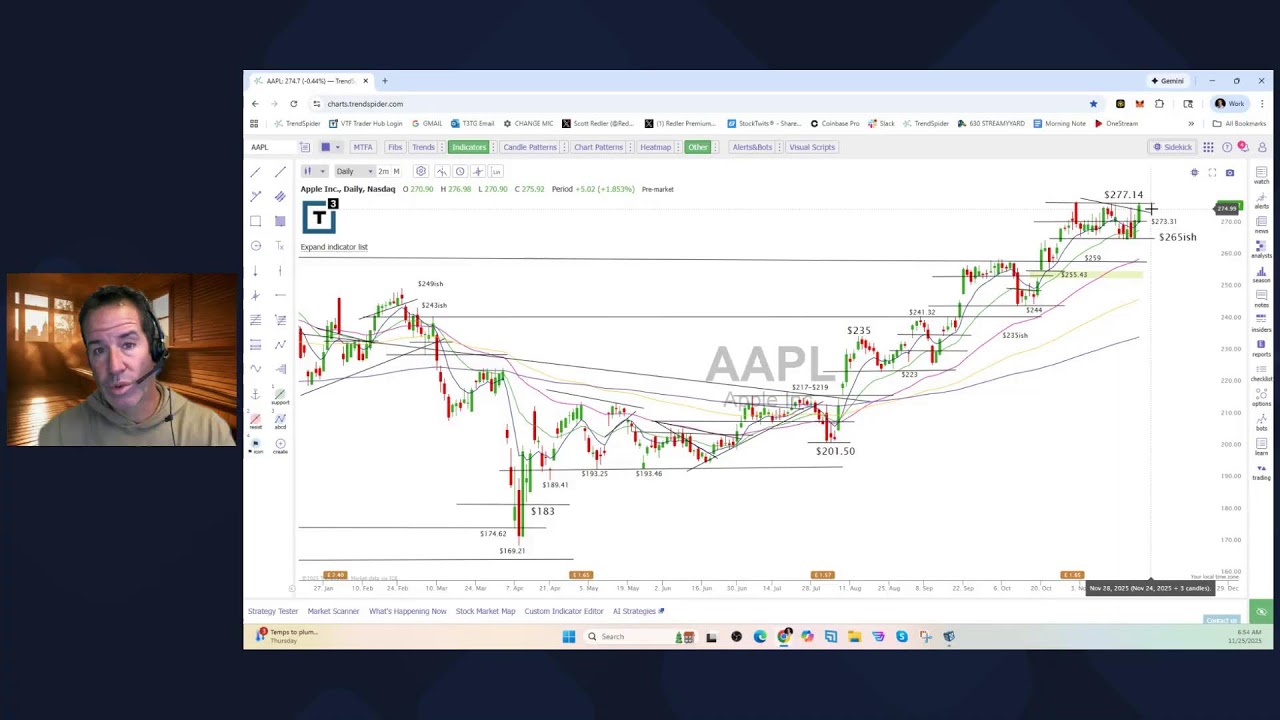Toggle the Trends button
Viewport: 1280px width, 720px height.
(423, 147)
